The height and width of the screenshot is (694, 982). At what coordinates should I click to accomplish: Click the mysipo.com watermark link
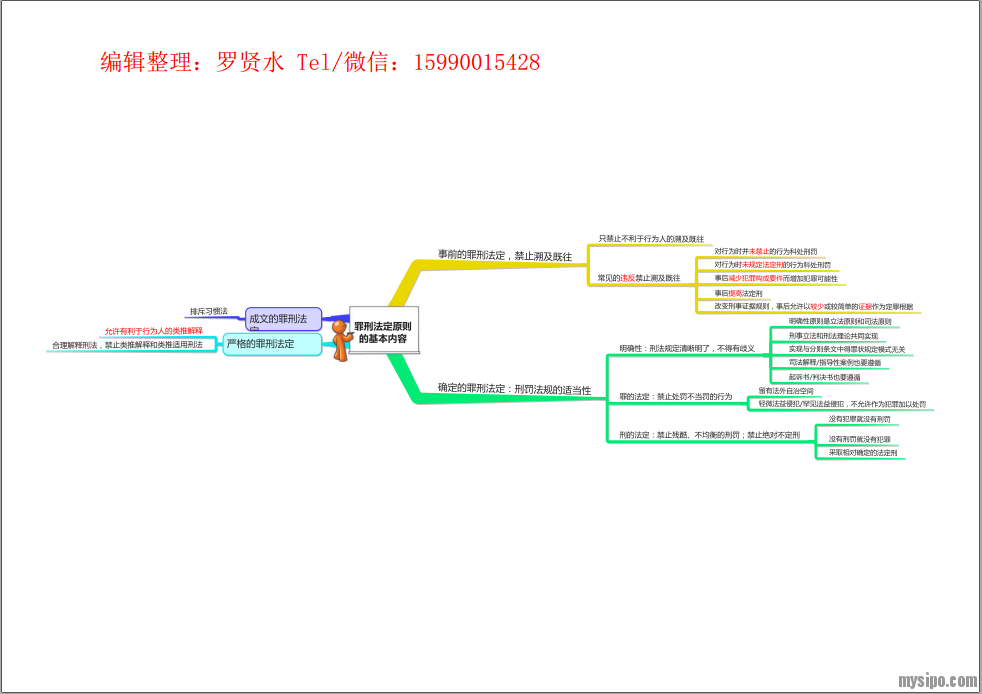click(936, 680)
